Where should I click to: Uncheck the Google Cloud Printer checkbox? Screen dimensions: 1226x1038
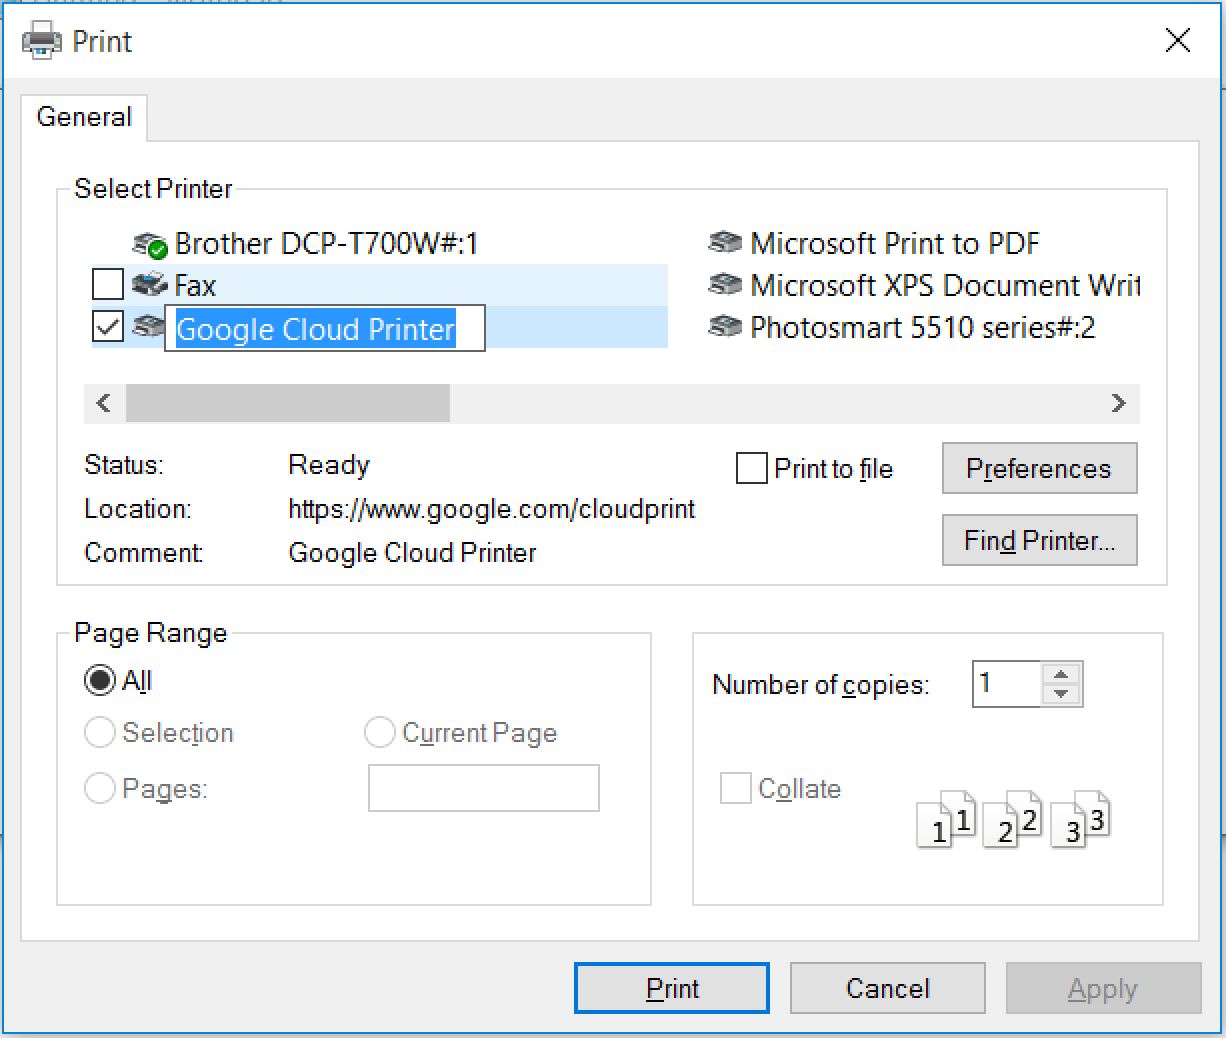(x=108, y=327)
